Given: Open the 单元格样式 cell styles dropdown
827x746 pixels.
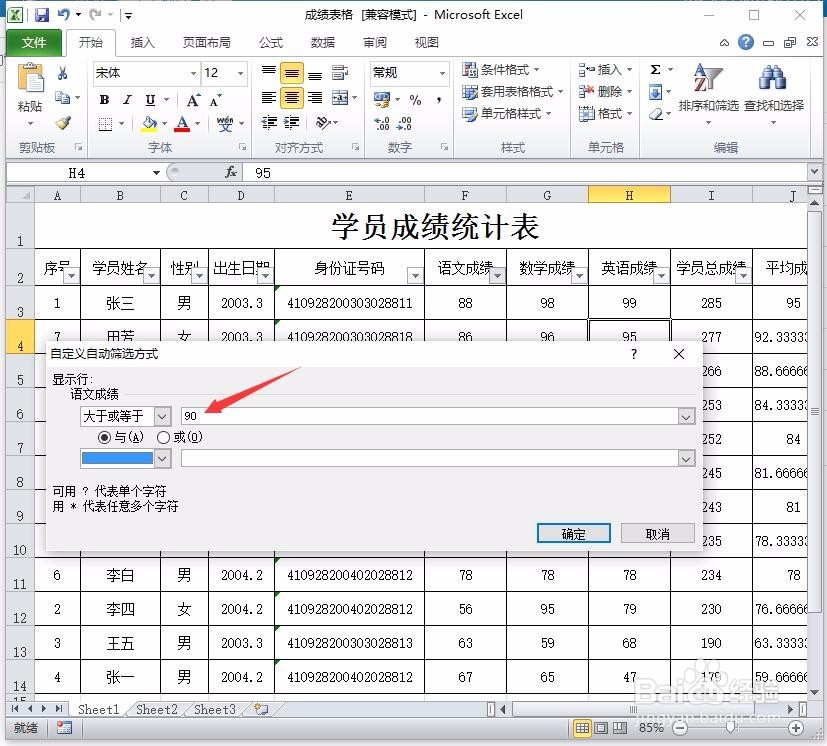Looking at the screenshot, I should (506, 113).
